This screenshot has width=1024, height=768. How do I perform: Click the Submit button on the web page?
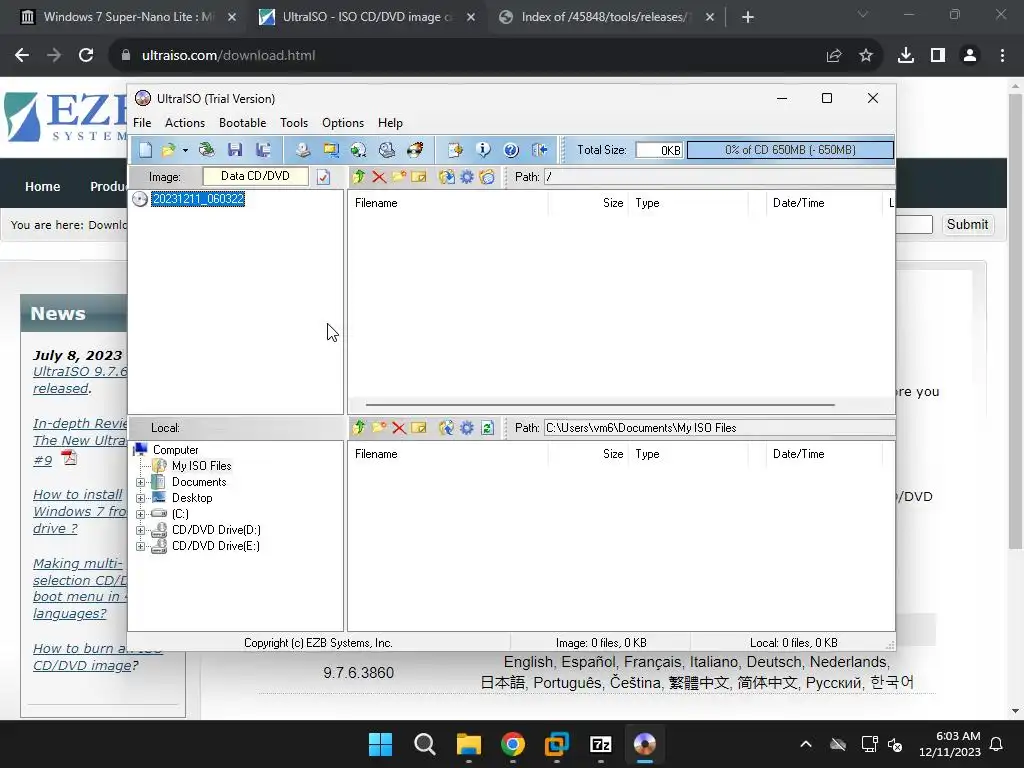point(967,225)
